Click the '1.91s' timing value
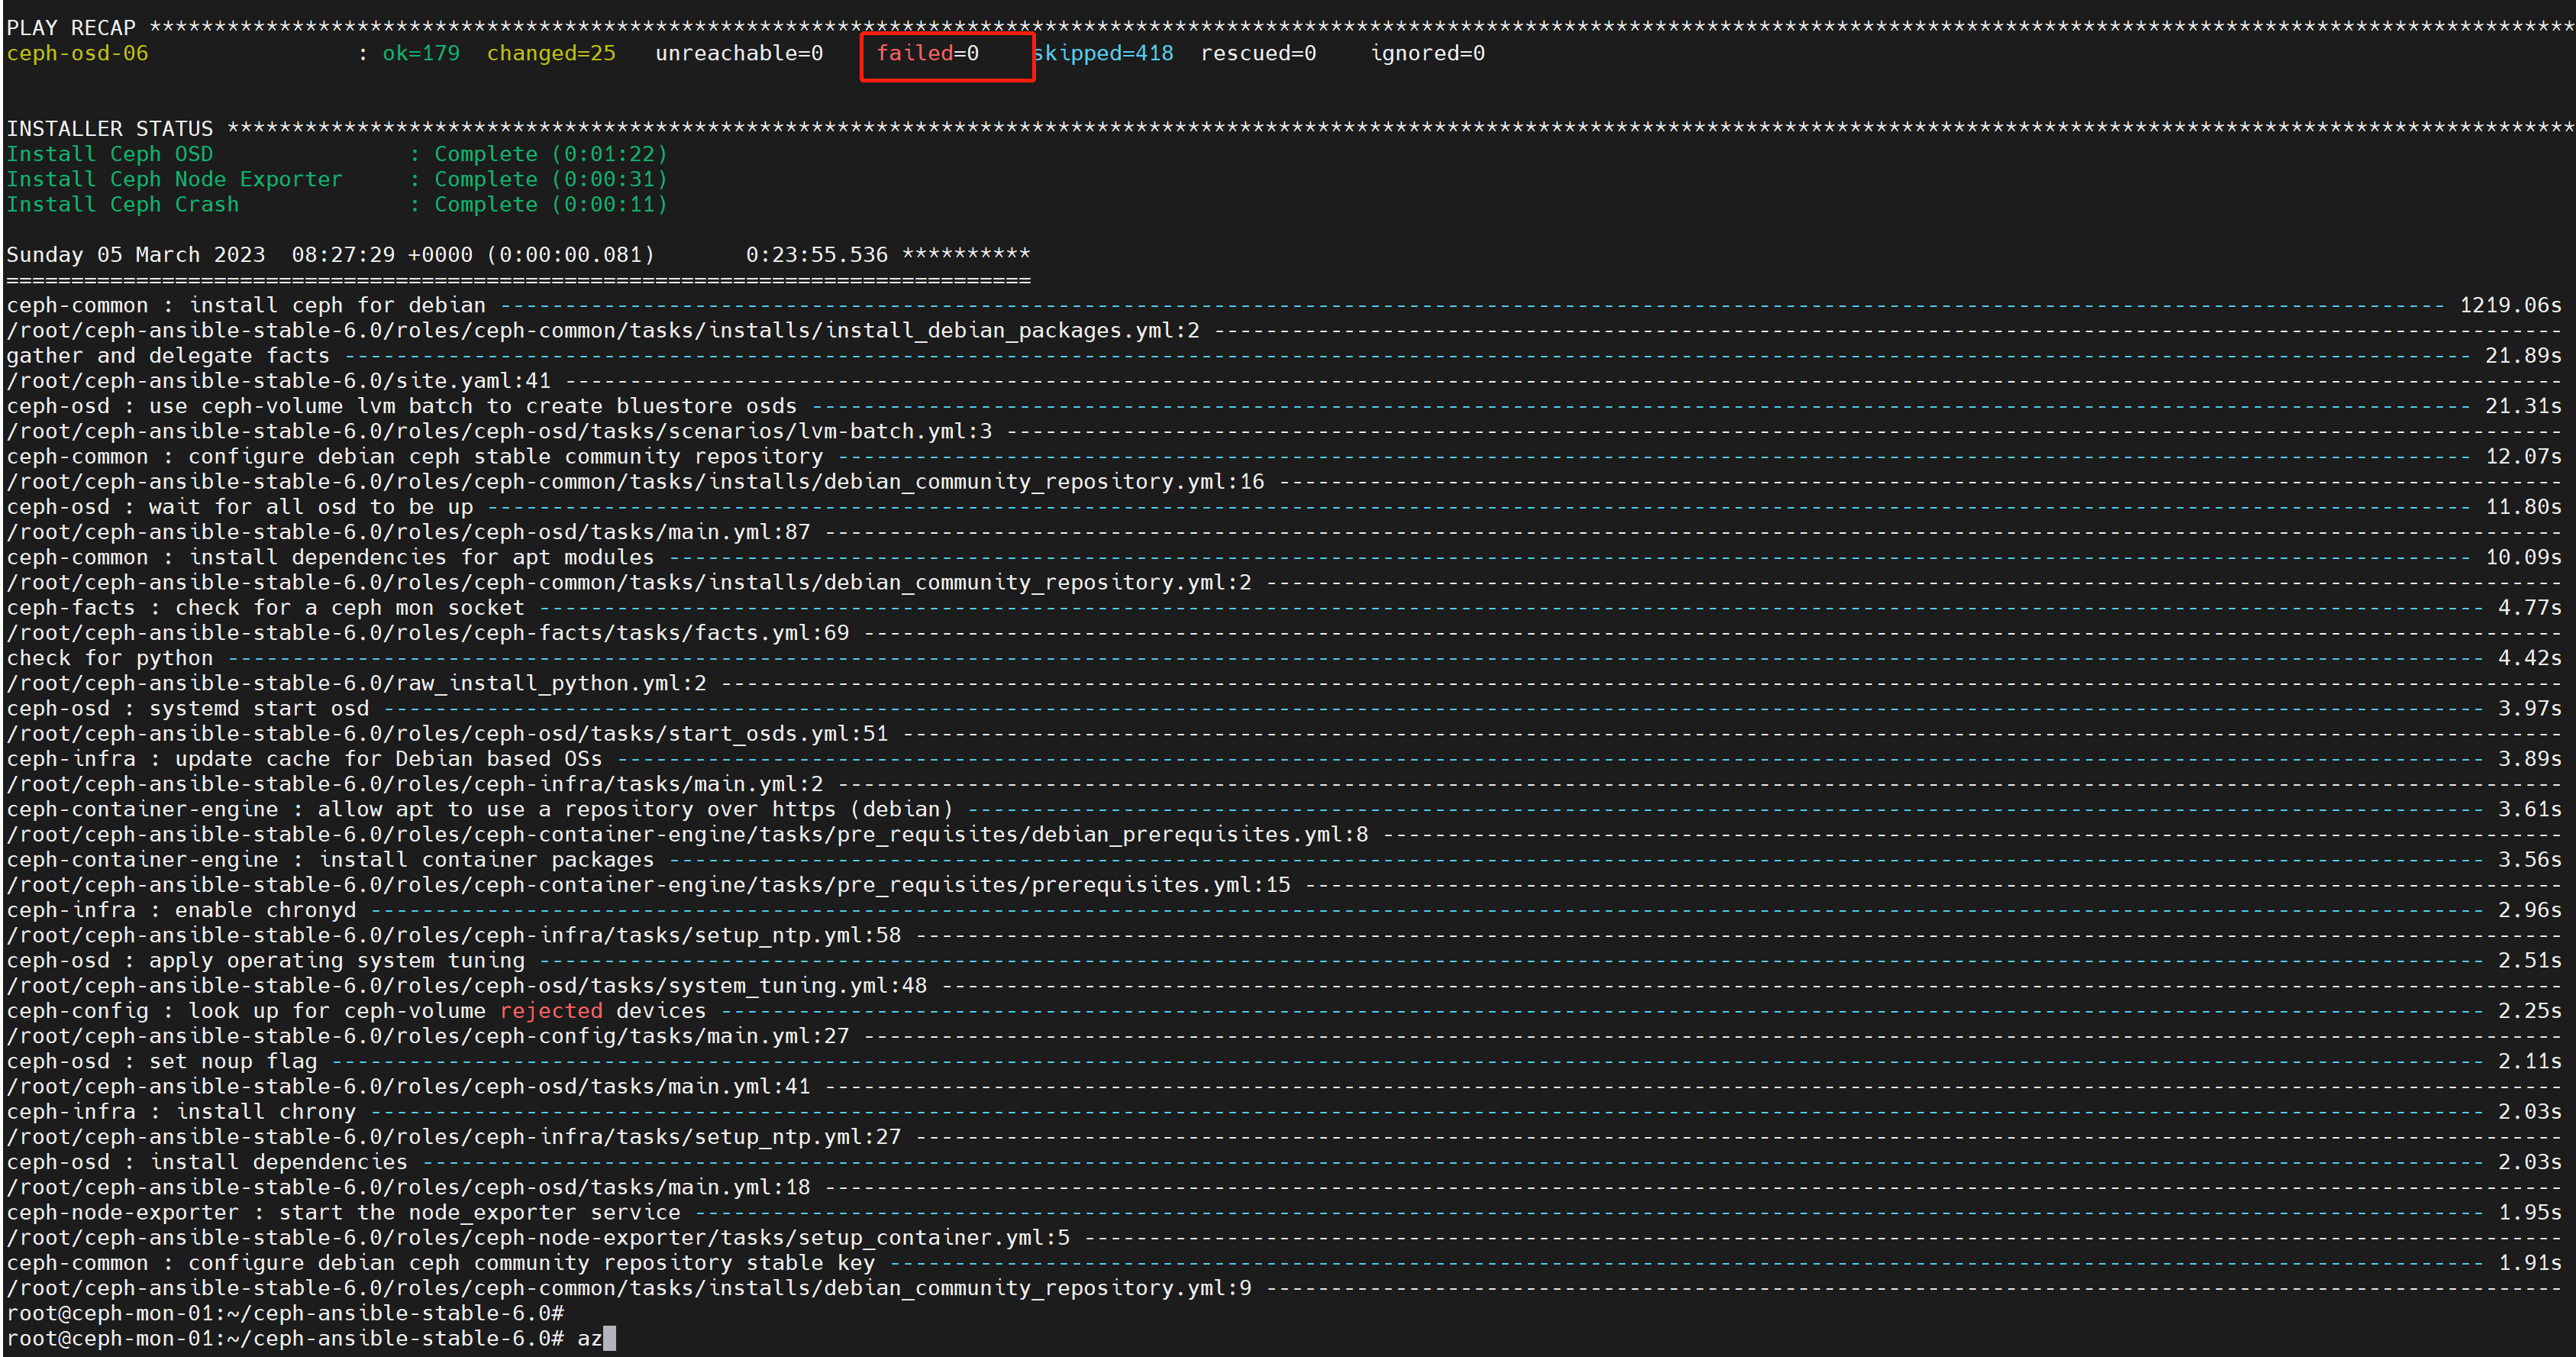This screenshot has height=1357, width=2576. tap(2530, 1263)
